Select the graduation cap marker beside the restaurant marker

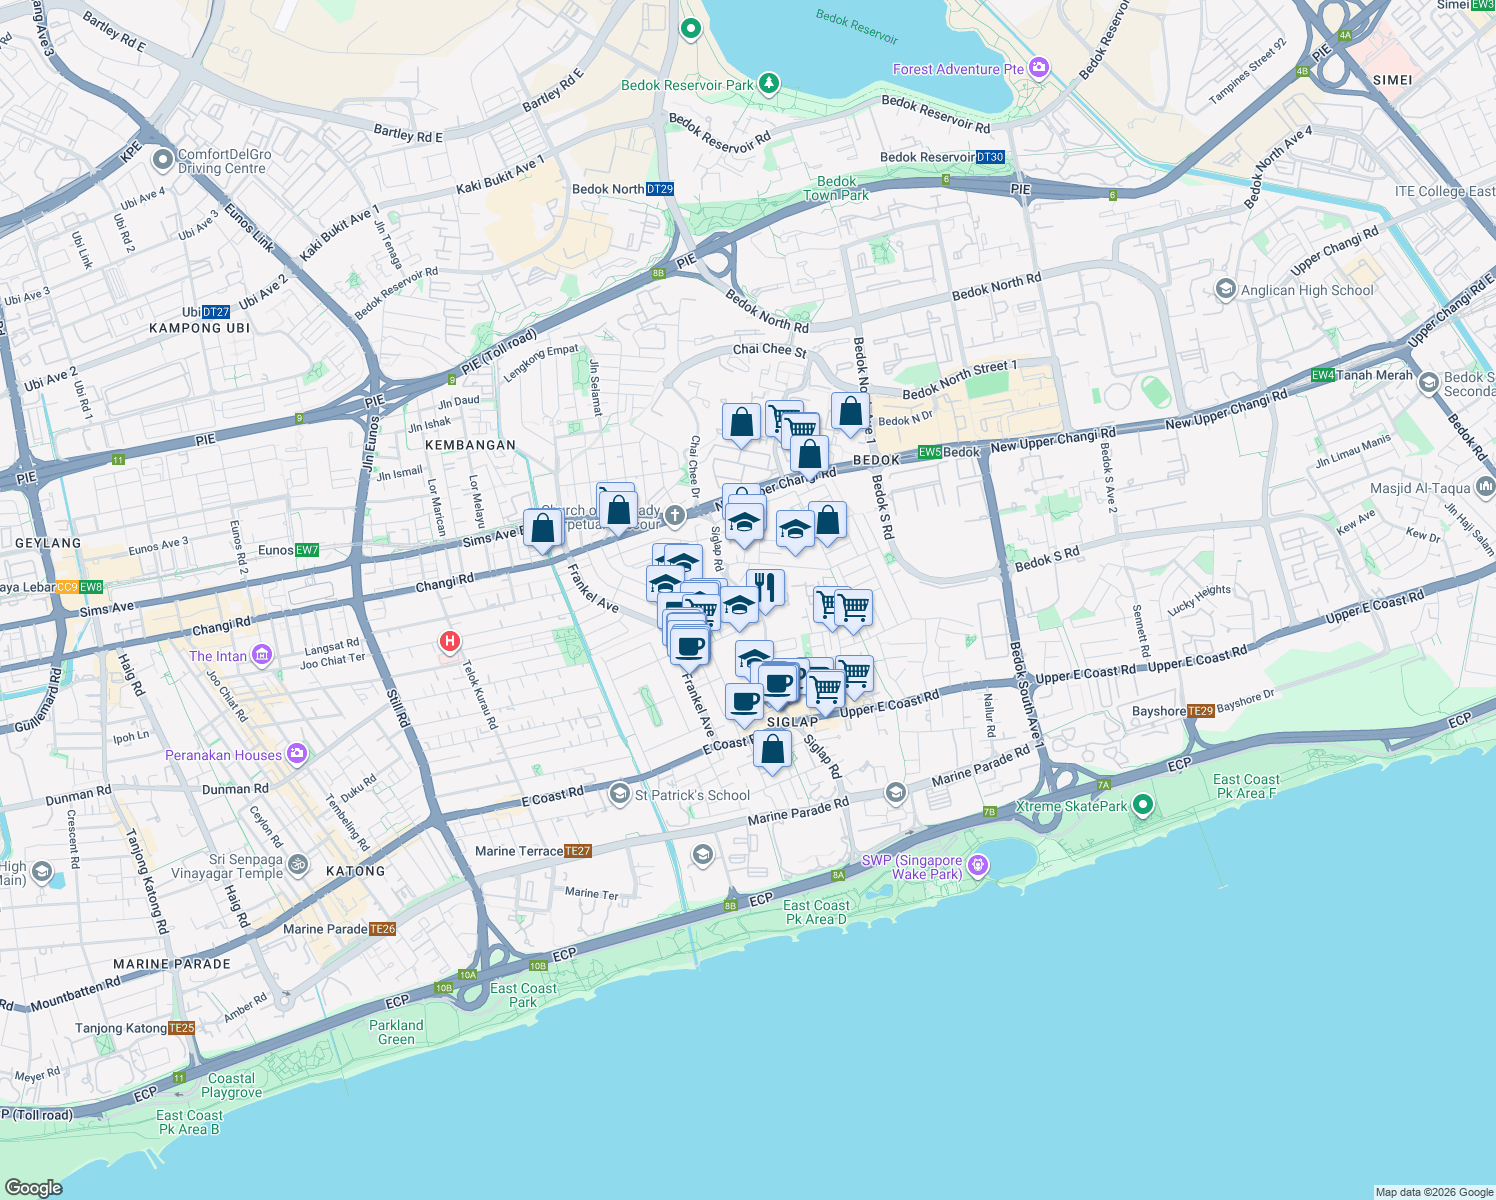pos(739,606)
